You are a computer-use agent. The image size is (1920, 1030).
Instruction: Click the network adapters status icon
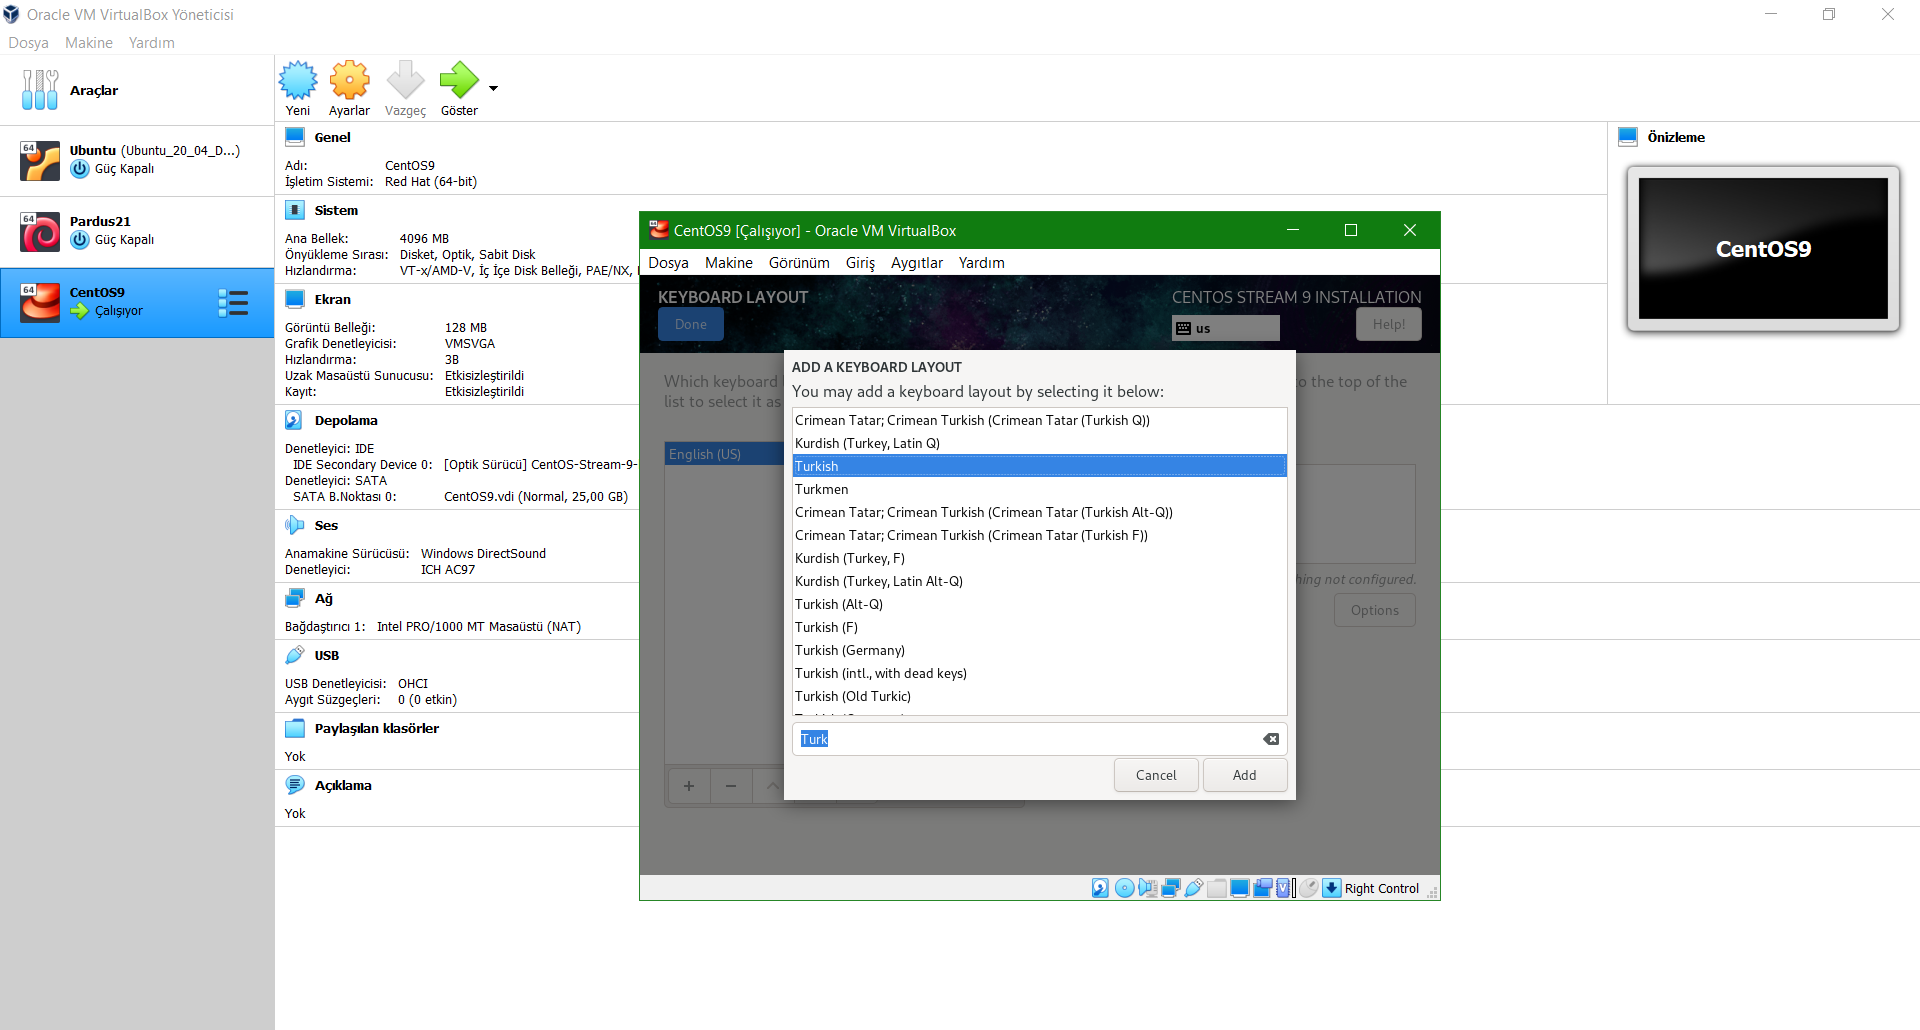(1171, 888)
